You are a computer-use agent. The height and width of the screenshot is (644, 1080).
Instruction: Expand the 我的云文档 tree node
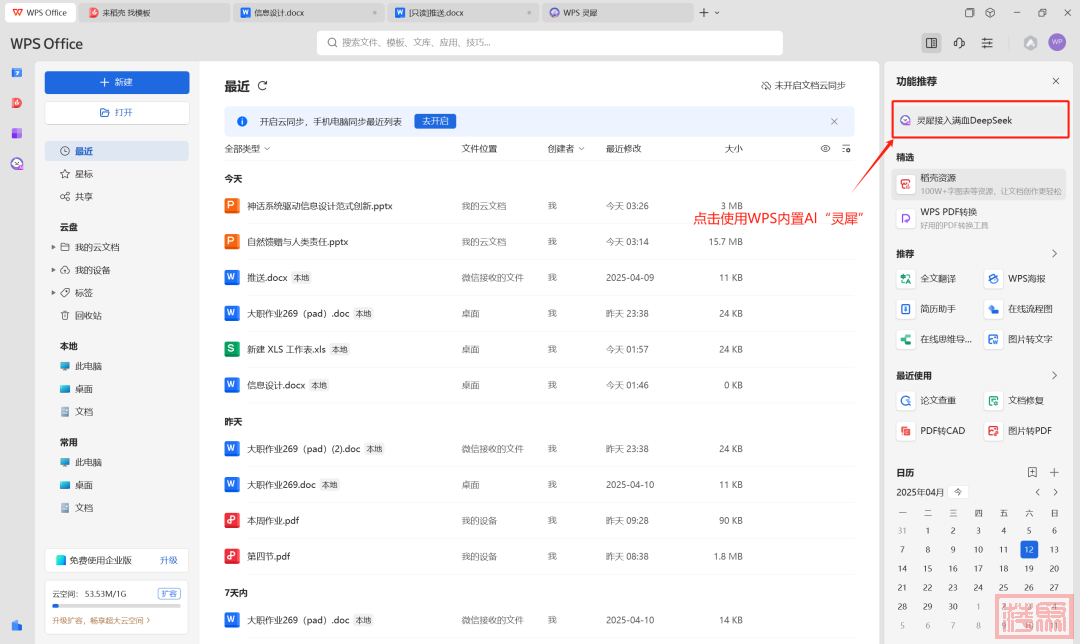click(x=53, y=247)
